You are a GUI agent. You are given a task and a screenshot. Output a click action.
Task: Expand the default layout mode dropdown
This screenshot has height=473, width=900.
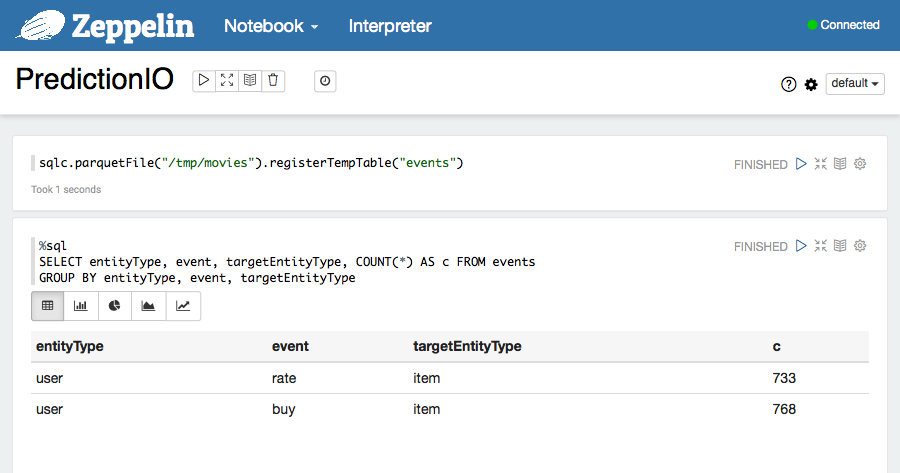[855, 83]
